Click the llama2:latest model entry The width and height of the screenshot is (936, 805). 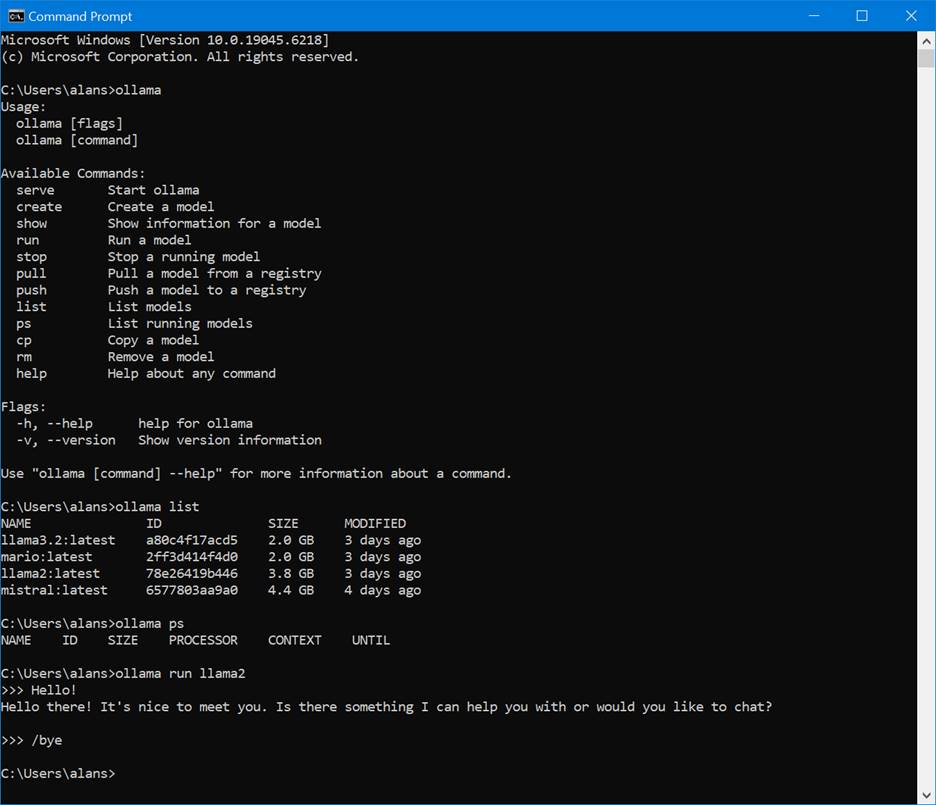tap(50, 574)
